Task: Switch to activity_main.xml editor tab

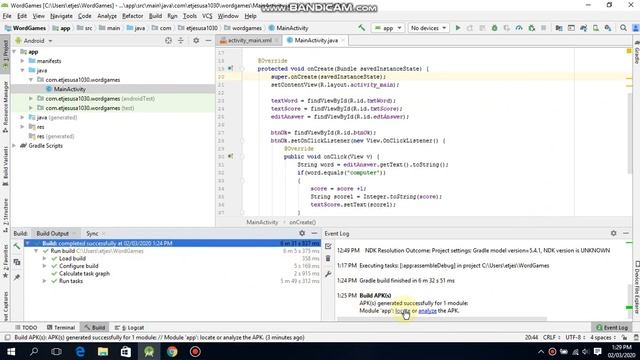Action: click(249, 40)
